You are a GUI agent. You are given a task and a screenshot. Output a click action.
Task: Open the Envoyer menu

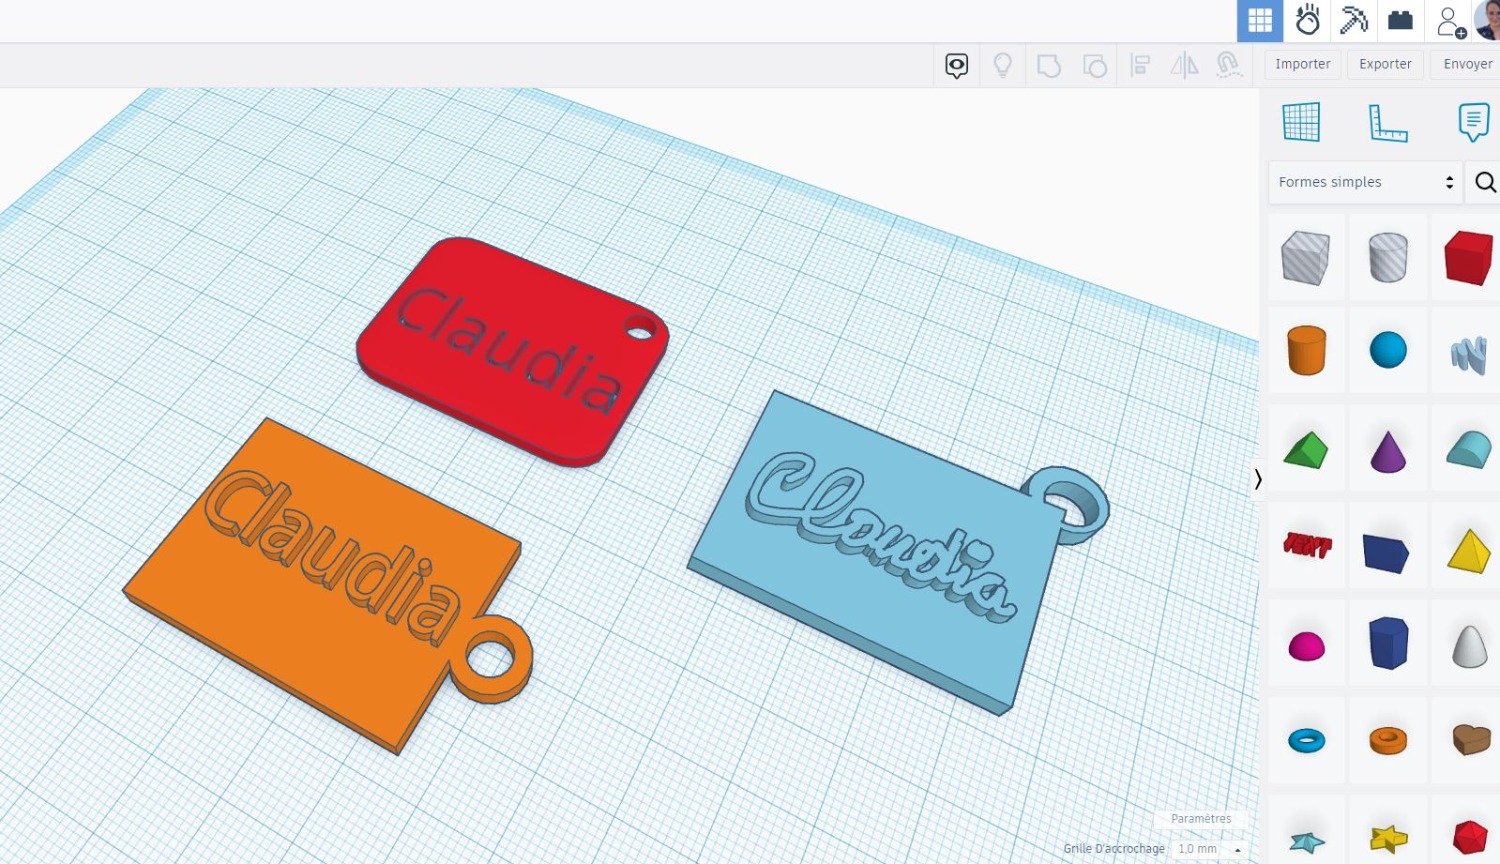point(1467,64)
